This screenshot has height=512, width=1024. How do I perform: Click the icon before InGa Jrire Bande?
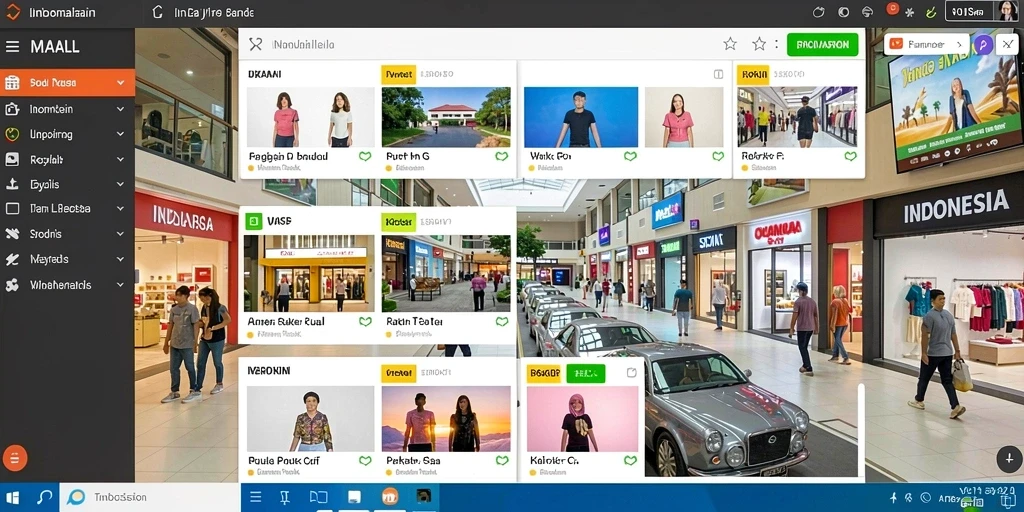pos(157,12)
